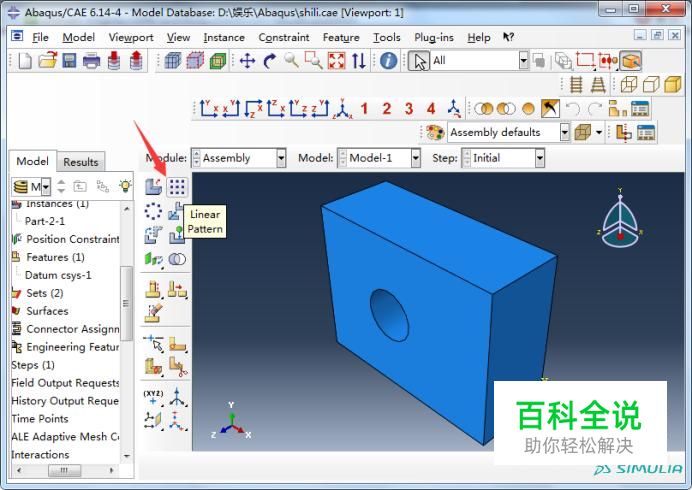Toggle the perspective view ladder icon
Image resolution: width=692 pixels, height=490 pixels.
pos(598,84)
